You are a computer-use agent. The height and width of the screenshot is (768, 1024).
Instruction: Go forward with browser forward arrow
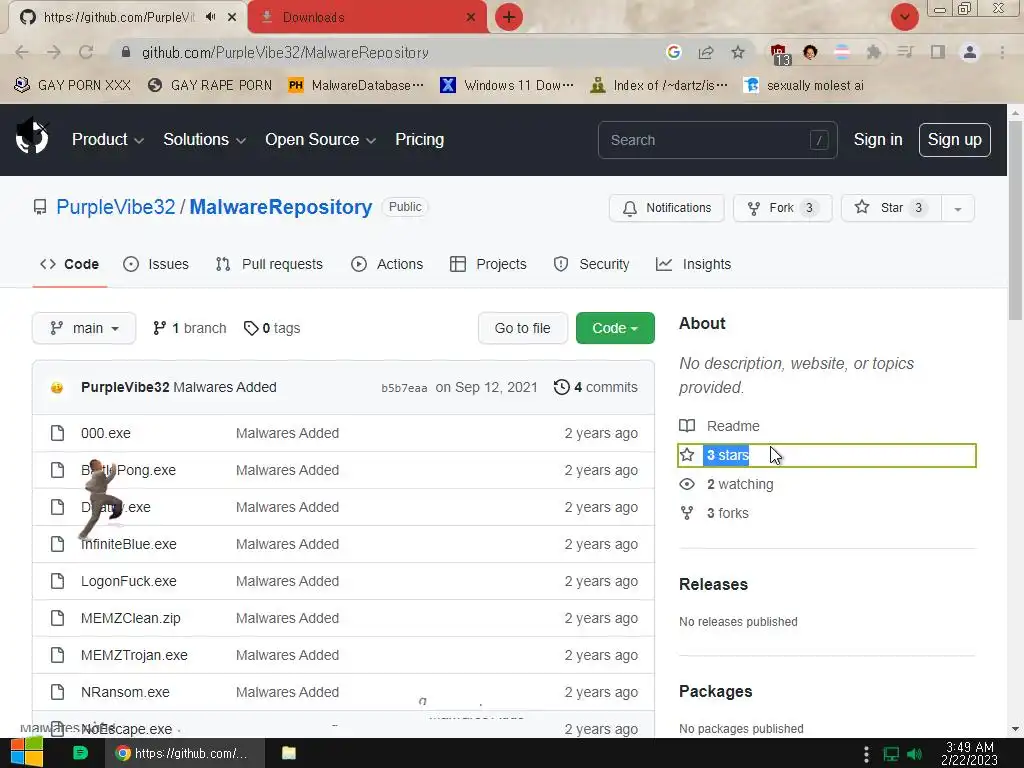pyautogui.click(x=54, y=52)
